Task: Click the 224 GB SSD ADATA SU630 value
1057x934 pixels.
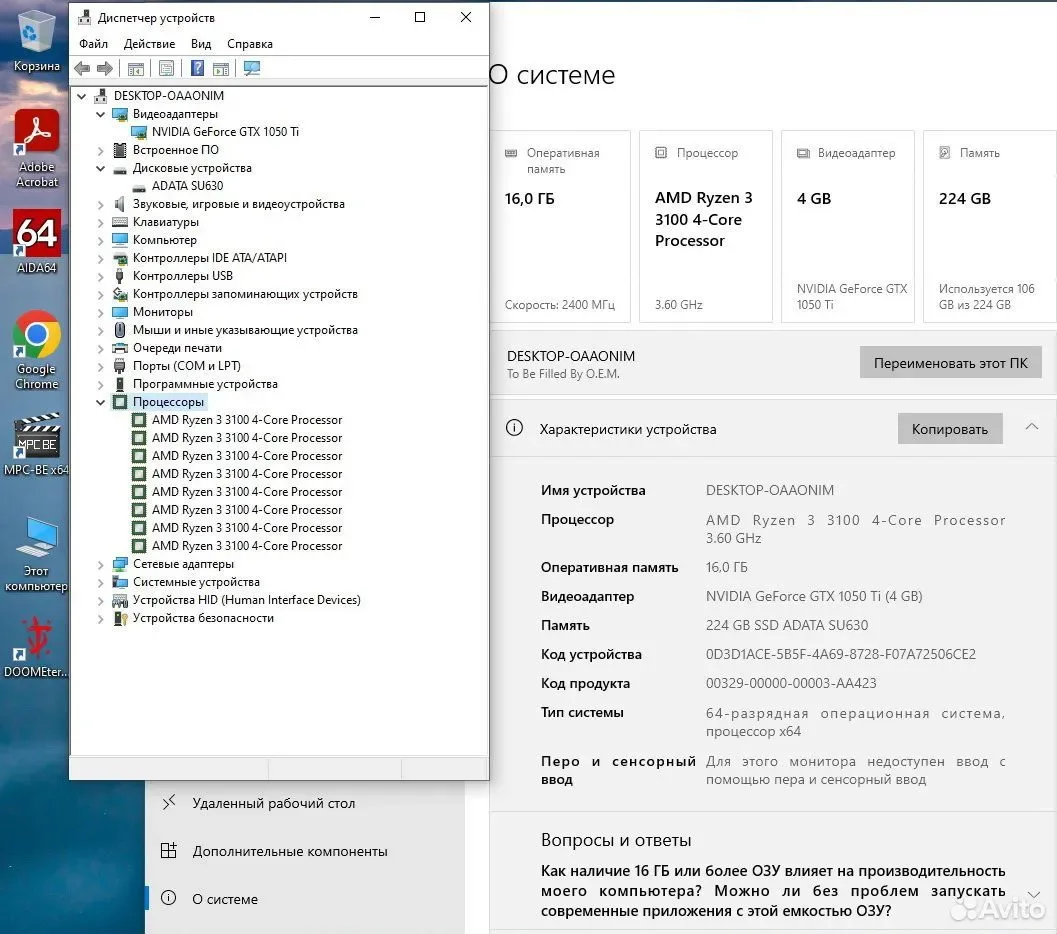Action: click(787, 625)
